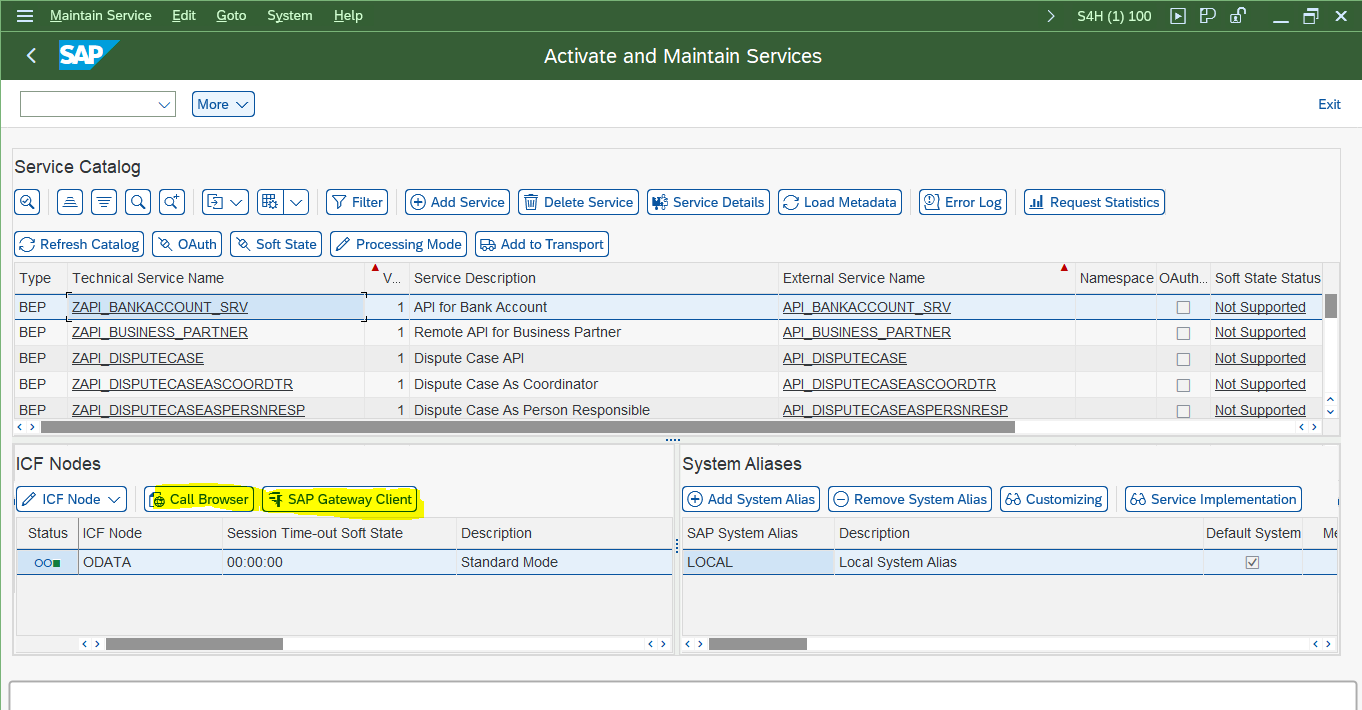The height and width of the screenshot is (710, 1362).
Task: Open the hamburger menu icon at top left
Action: click(25, 16)
